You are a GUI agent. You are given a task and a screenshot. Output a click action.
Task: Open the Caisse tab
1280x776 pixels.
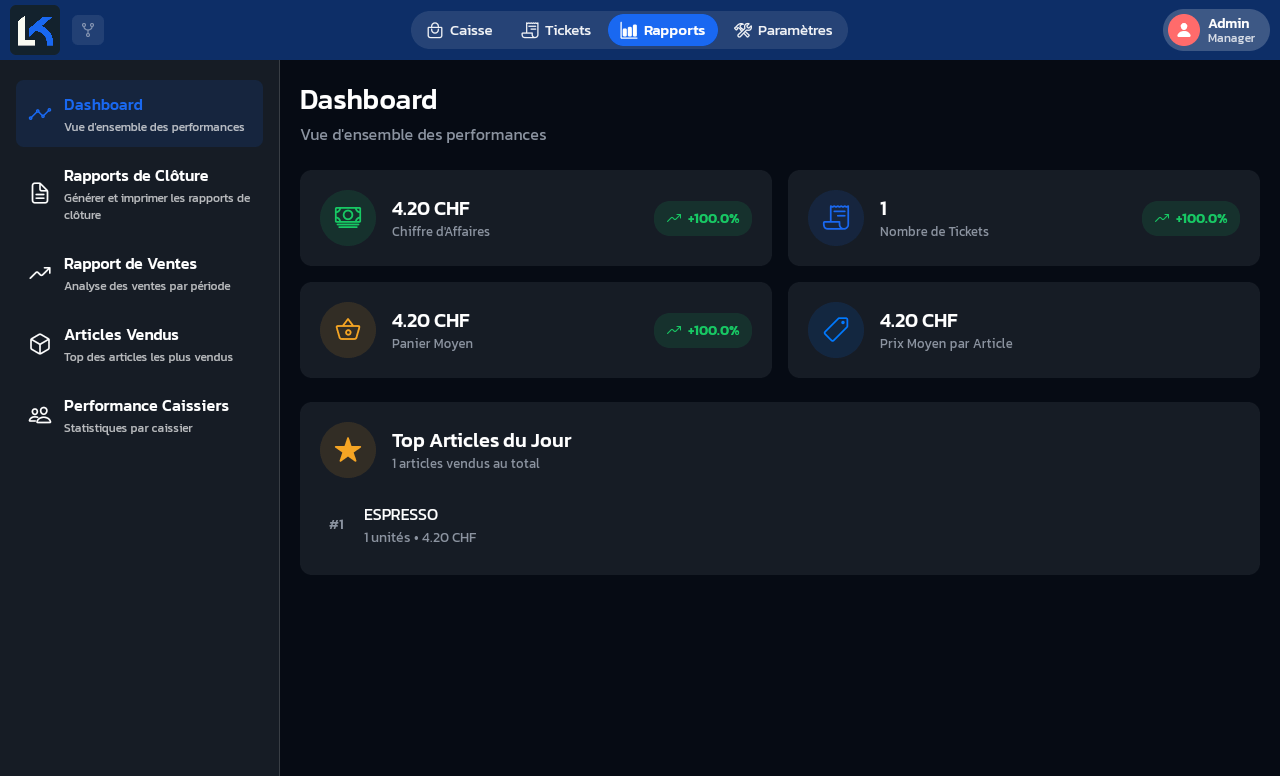point(460,30)
